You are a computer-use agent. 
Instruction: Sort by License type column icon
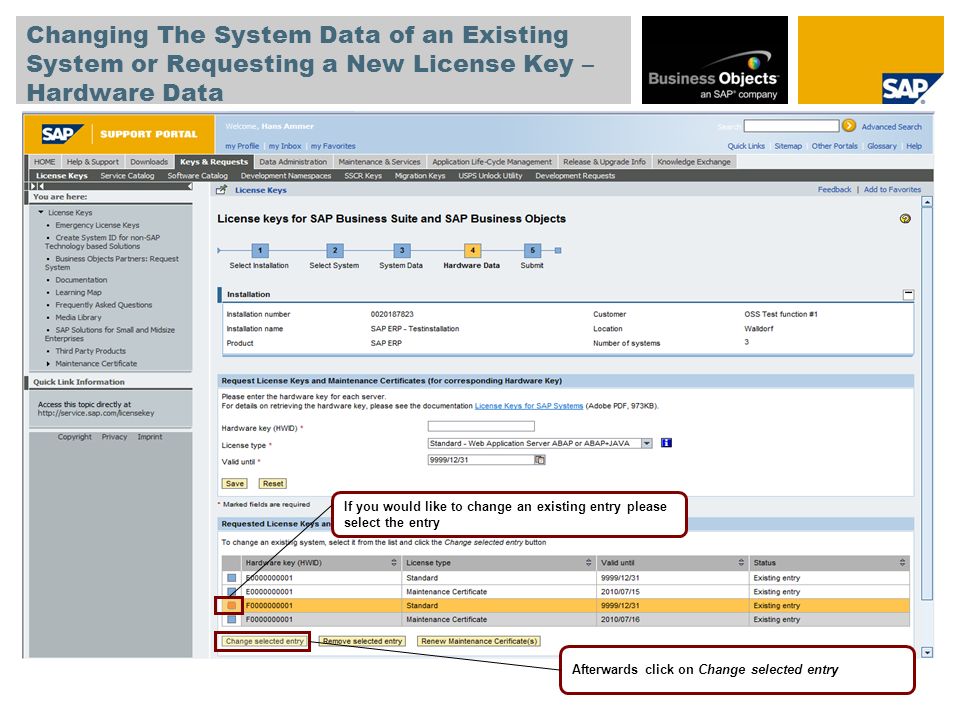588,562
